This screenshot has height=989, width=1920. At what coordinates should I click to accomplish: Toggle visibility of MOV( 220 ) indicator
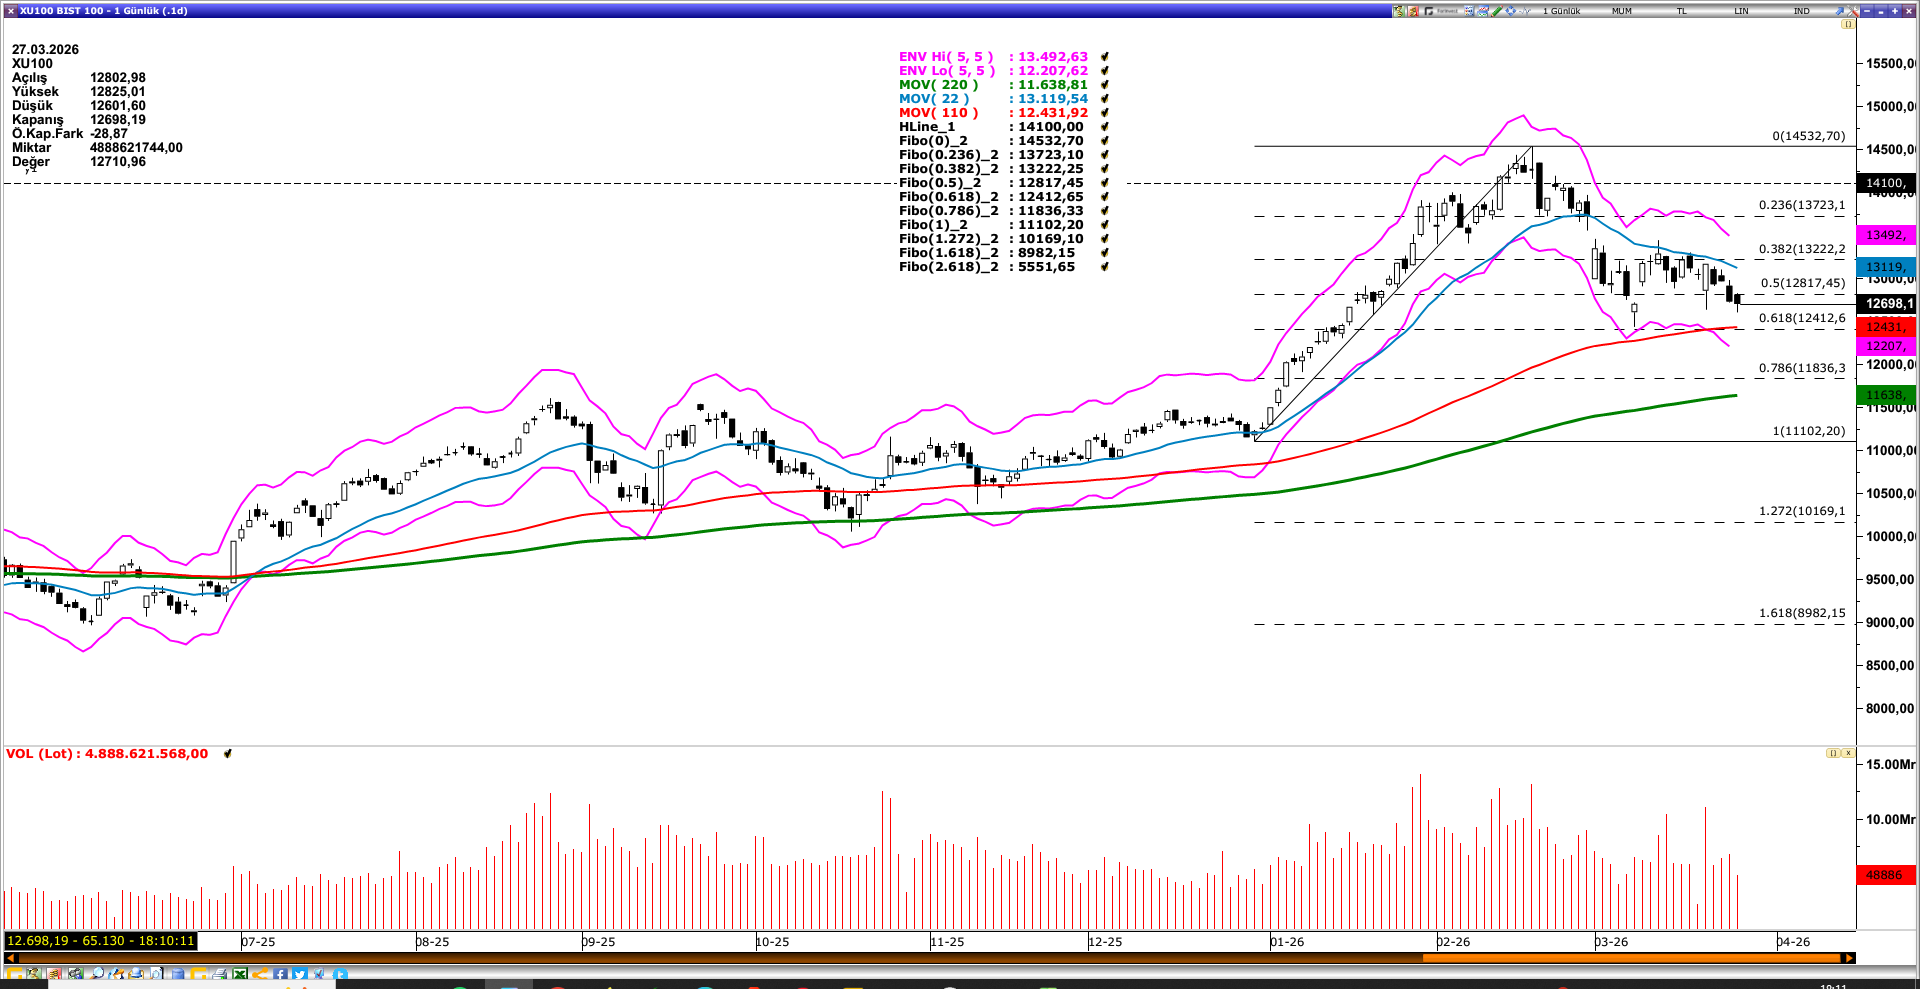click(1103, 85)
